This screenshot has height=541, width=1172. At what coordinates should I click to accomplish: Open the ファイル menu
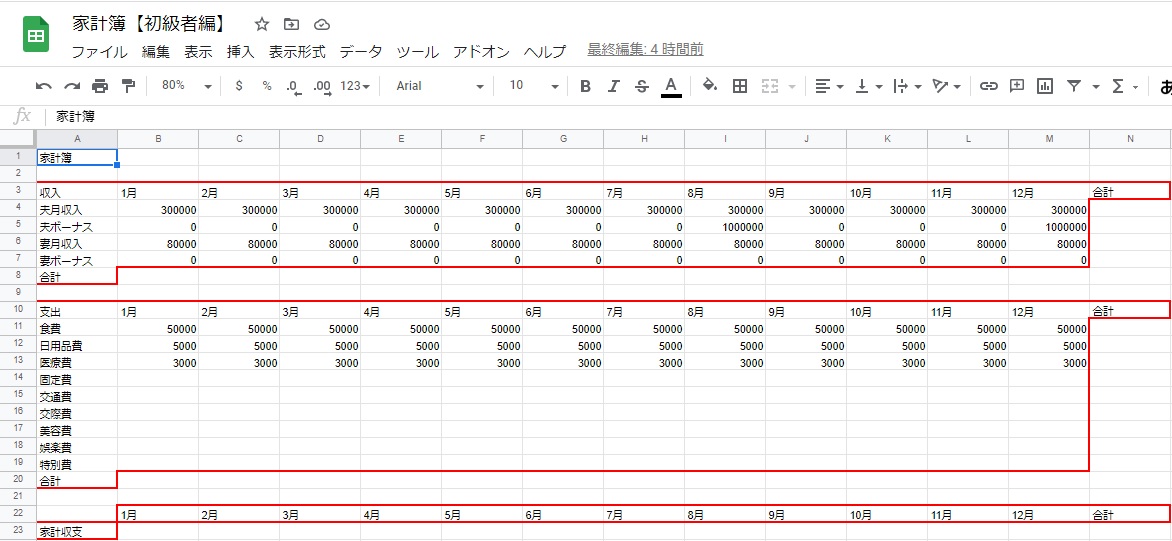click(x=99, y=52)
